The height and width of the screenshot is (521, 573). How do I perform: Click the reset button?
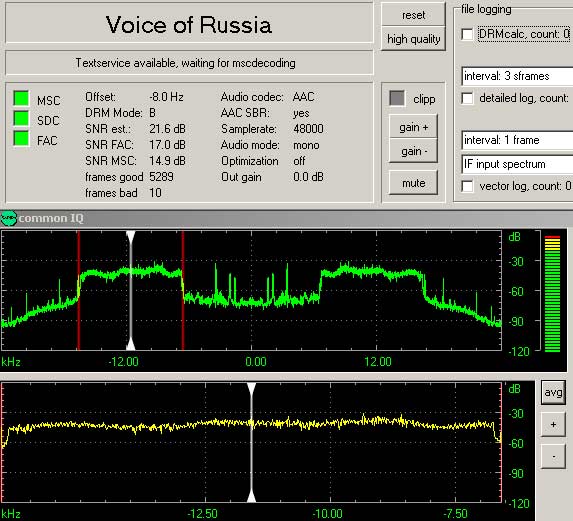413,15
